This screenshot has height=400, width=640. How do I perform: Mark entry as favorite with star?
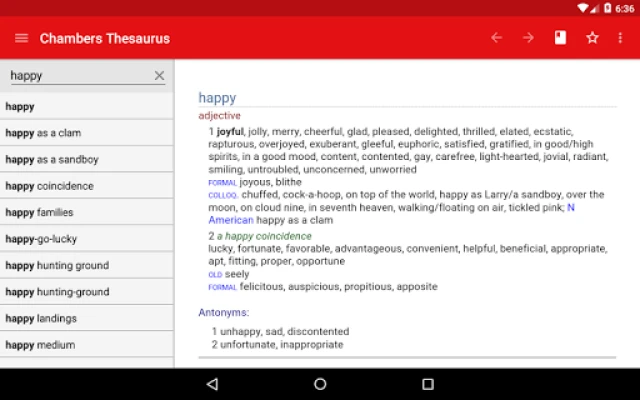[x=592, y=38]
